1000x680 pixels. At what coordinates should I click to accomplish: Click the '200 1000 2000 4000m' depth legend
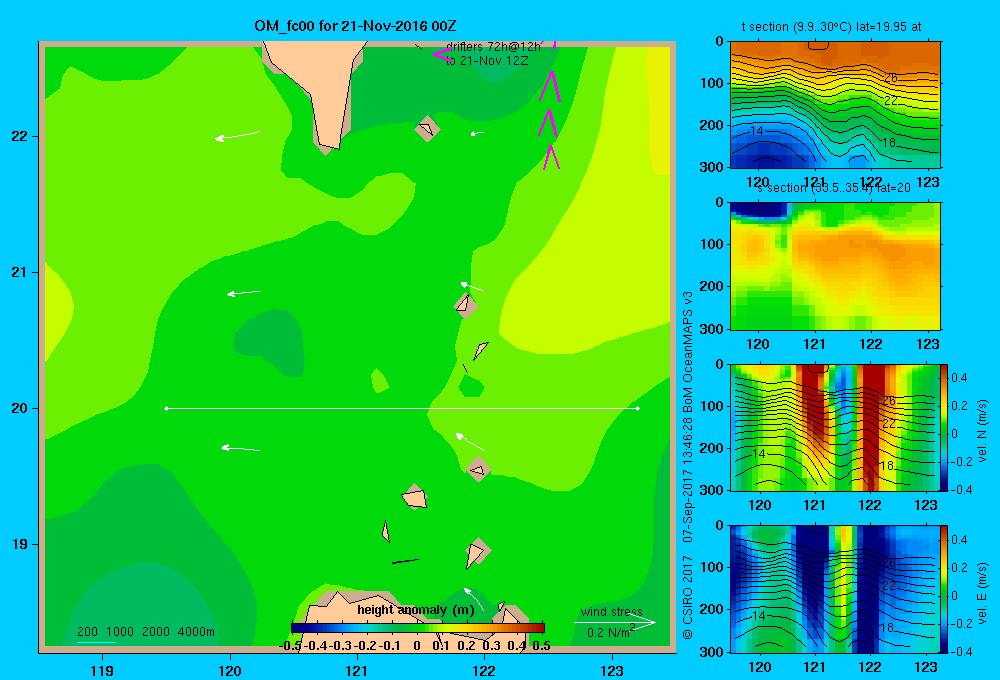pyautogui.click(x=145, y=632)
